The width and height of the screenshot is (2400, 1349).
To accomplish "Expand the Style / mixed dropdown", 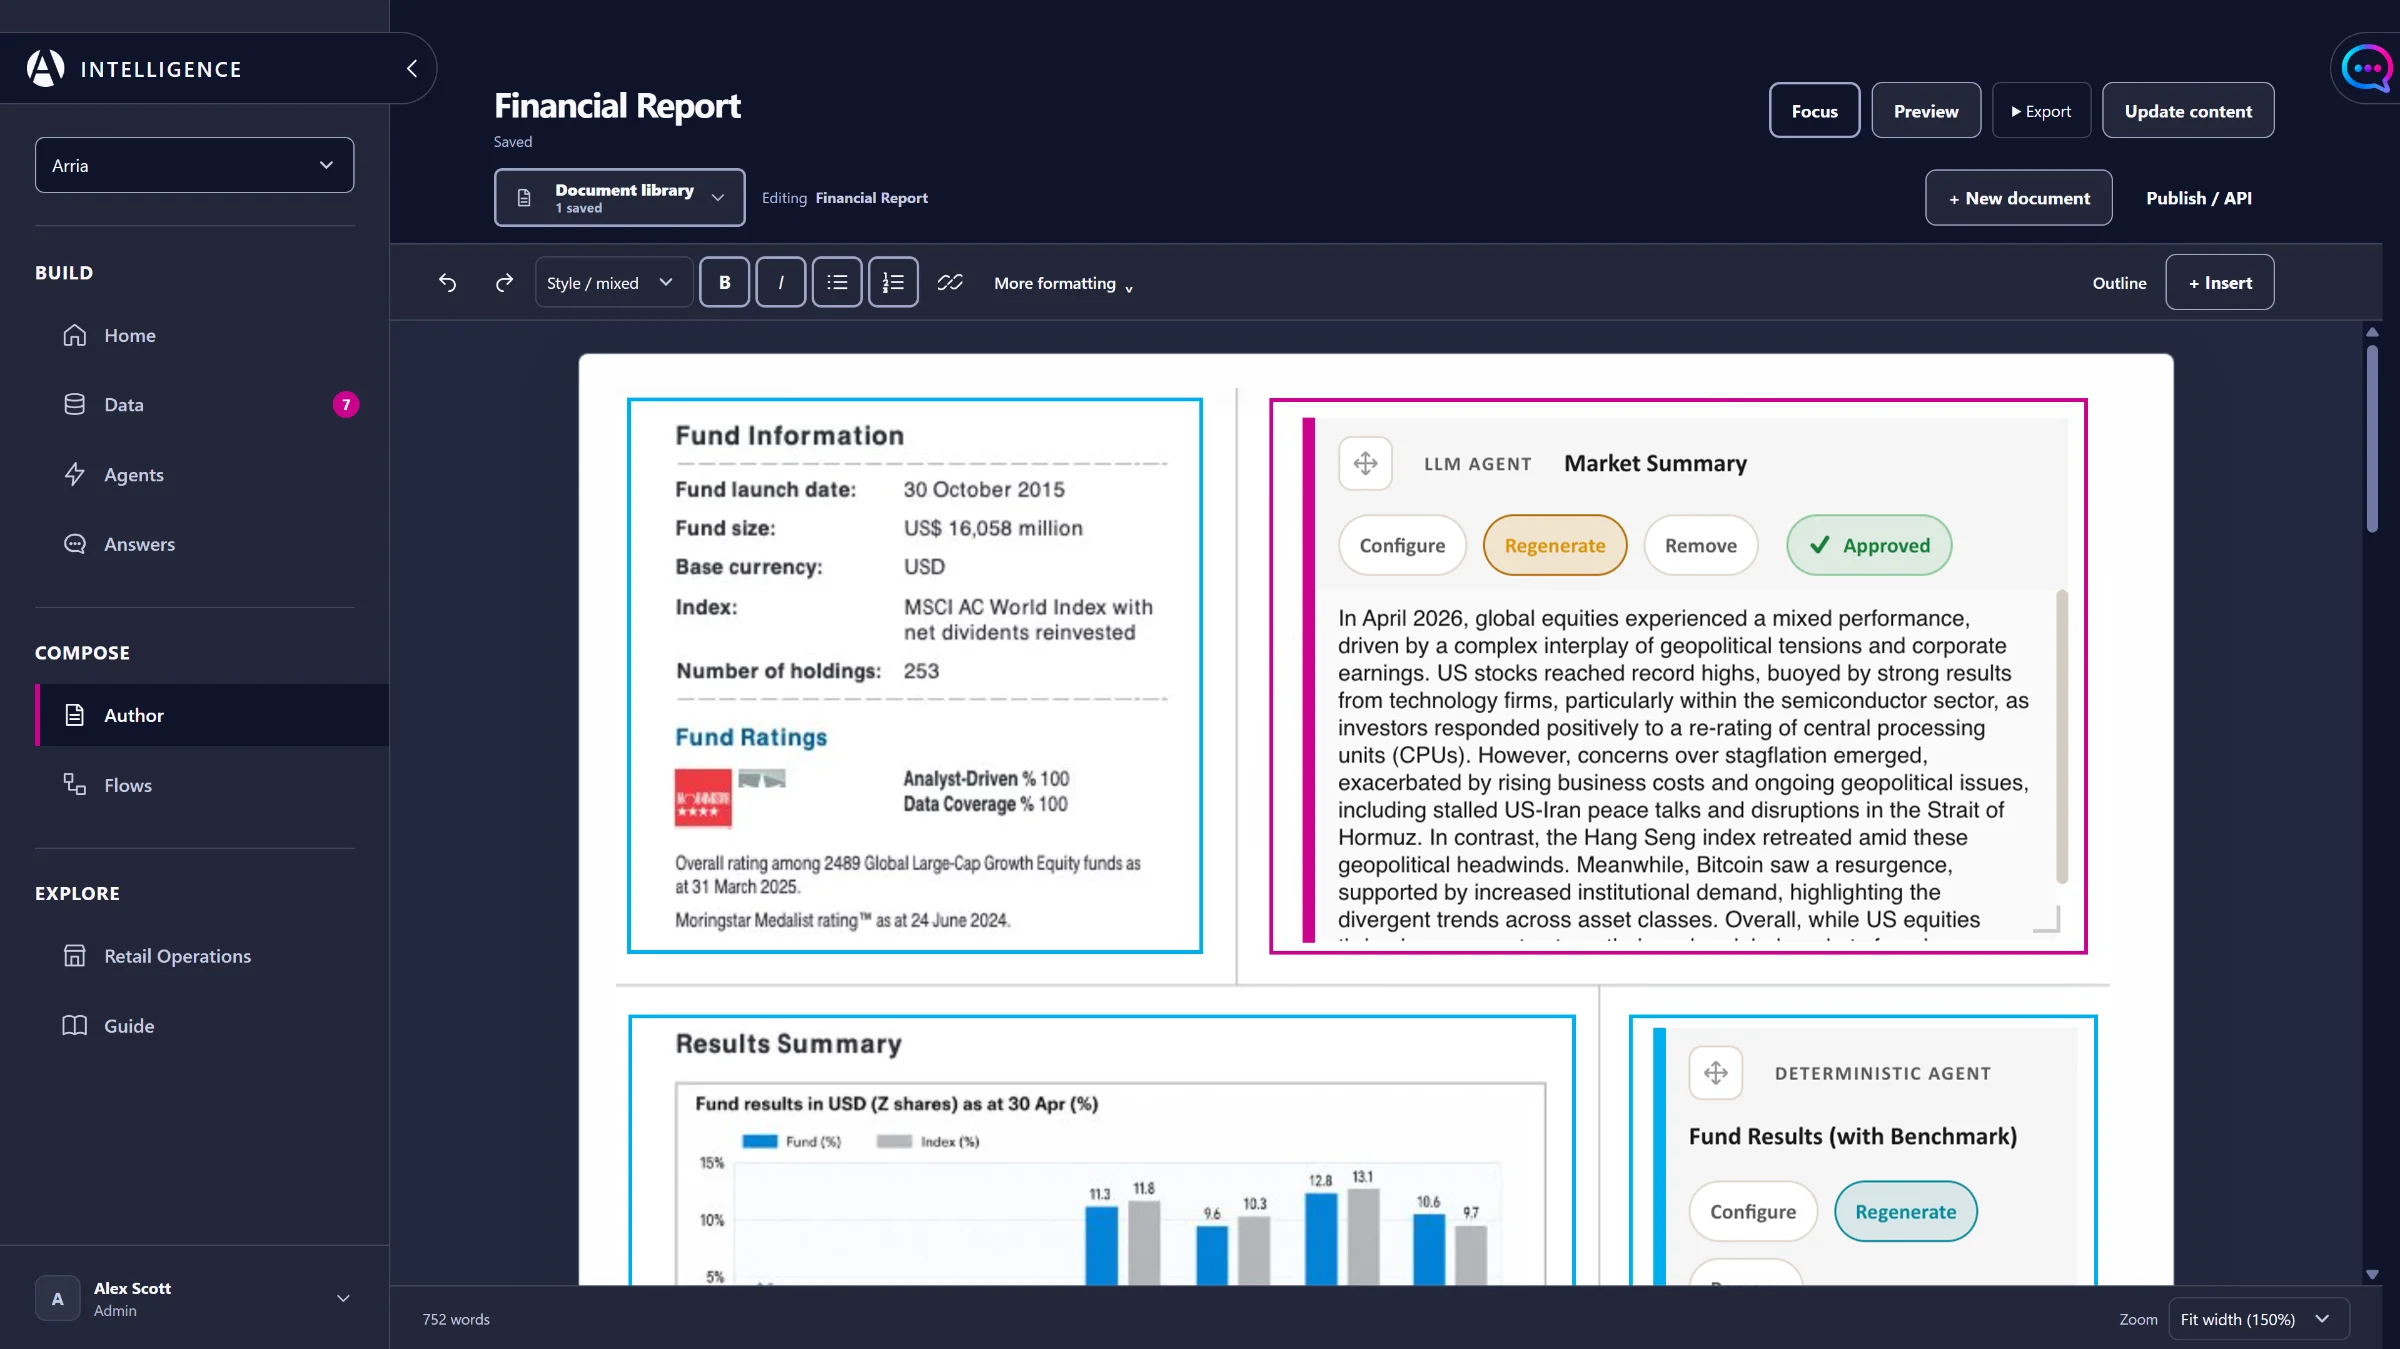I will 611,283.
